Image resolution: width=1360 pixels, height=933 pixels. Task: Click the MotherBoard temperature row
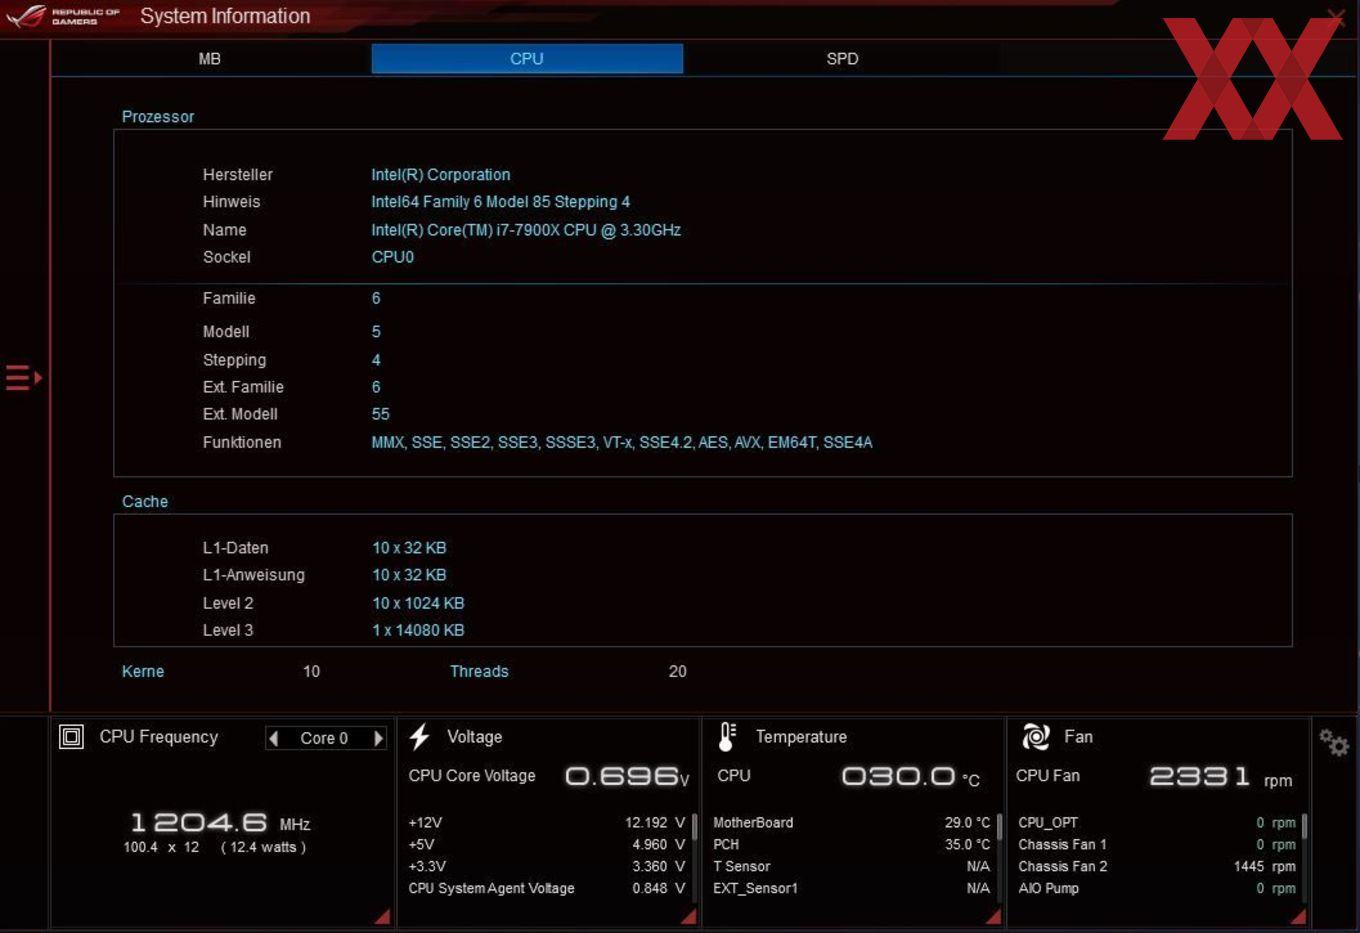(x=852, y=822)
